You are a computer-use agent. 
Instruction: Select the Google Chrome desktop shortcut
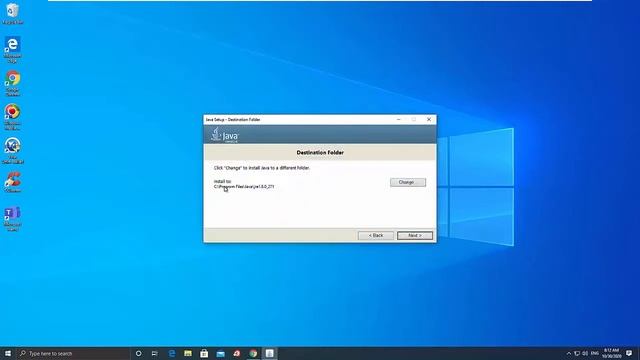point(12,83)
